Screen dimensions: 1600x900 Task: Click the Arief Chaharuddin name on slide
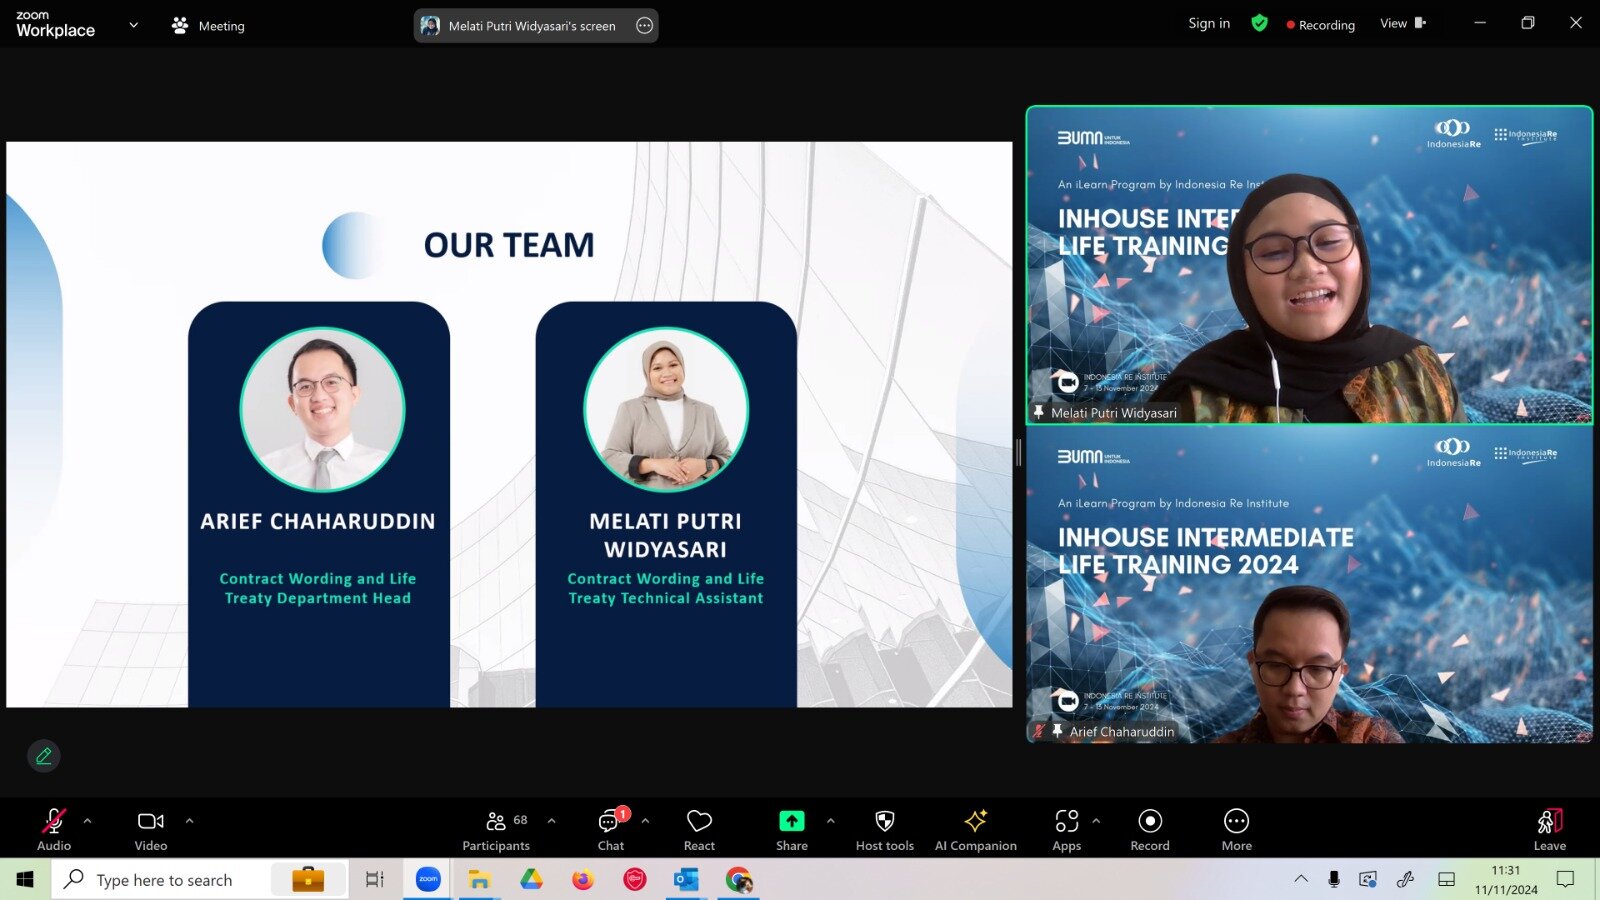pyautogui.click(x=318, y=521)
